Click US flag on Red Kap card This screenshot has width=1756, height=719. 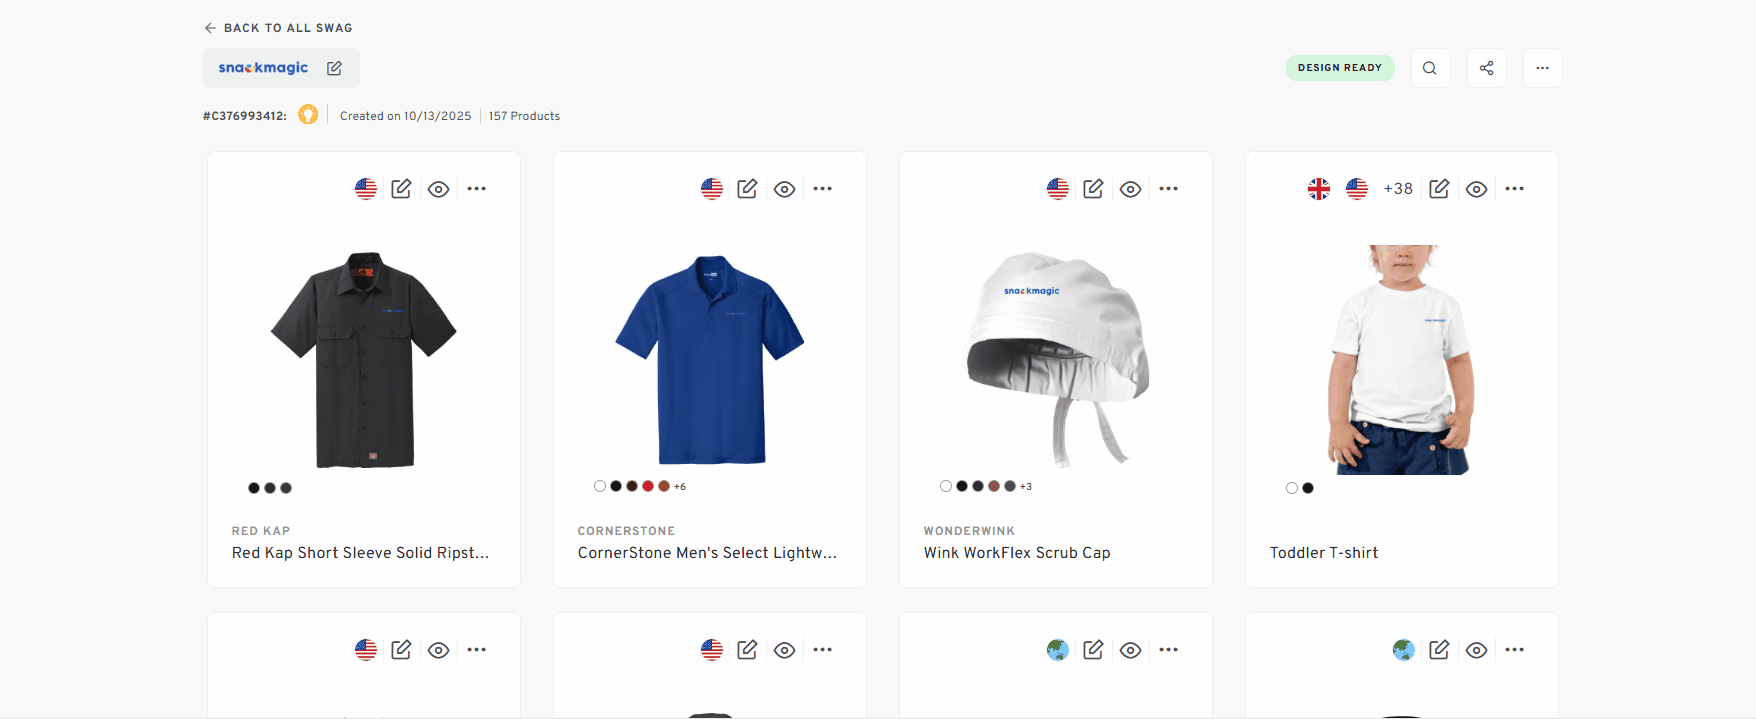click(366, 189)
